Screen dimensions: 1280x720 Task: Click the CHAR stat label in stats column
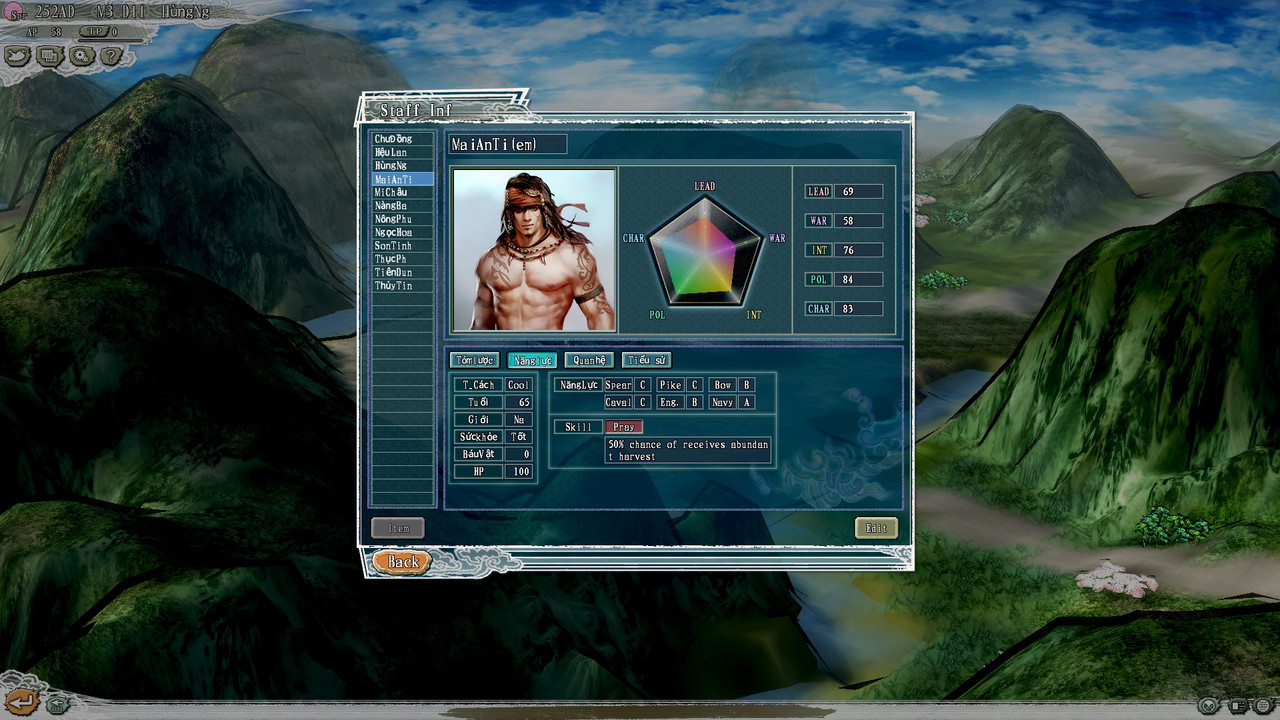pyautogui.click(x=818, y=309)
